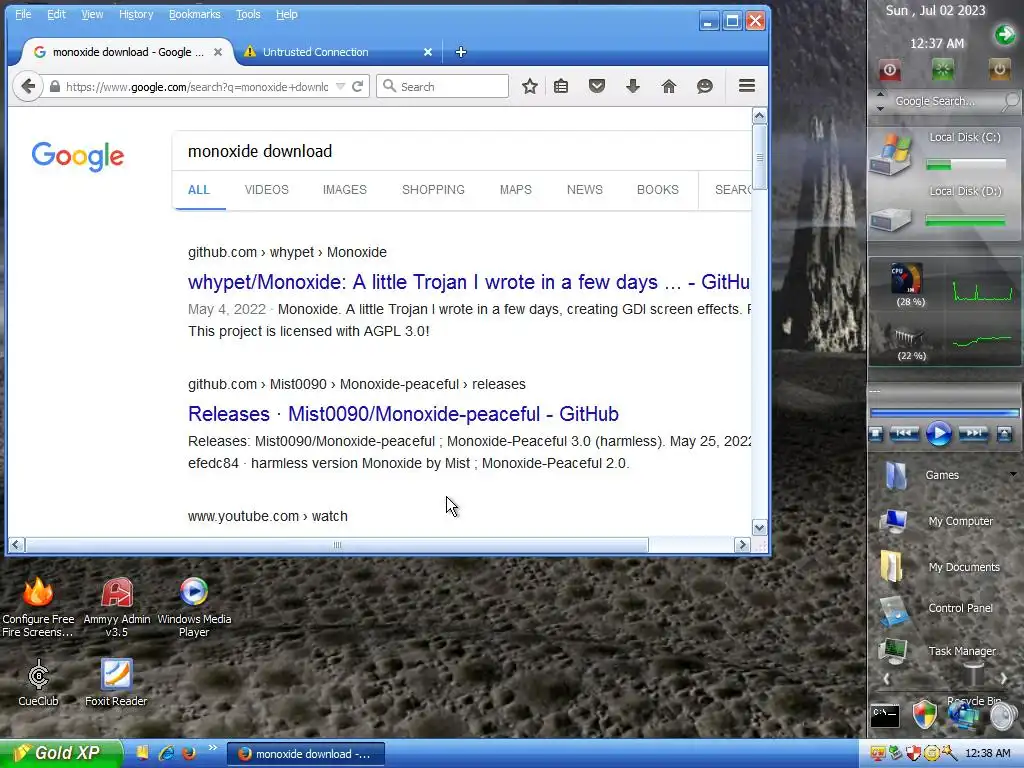This screenshot has width=1024, height=768.
Task: Show bookmarks list icon in Firefox toolbar
Action: coord(561,86)
